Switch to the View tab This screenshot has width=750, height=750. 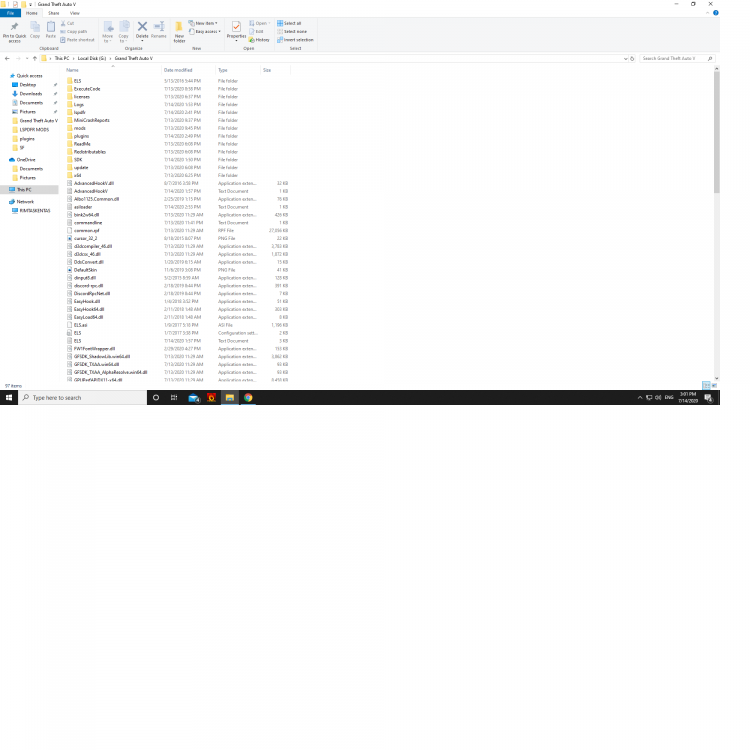coord(75,13)
